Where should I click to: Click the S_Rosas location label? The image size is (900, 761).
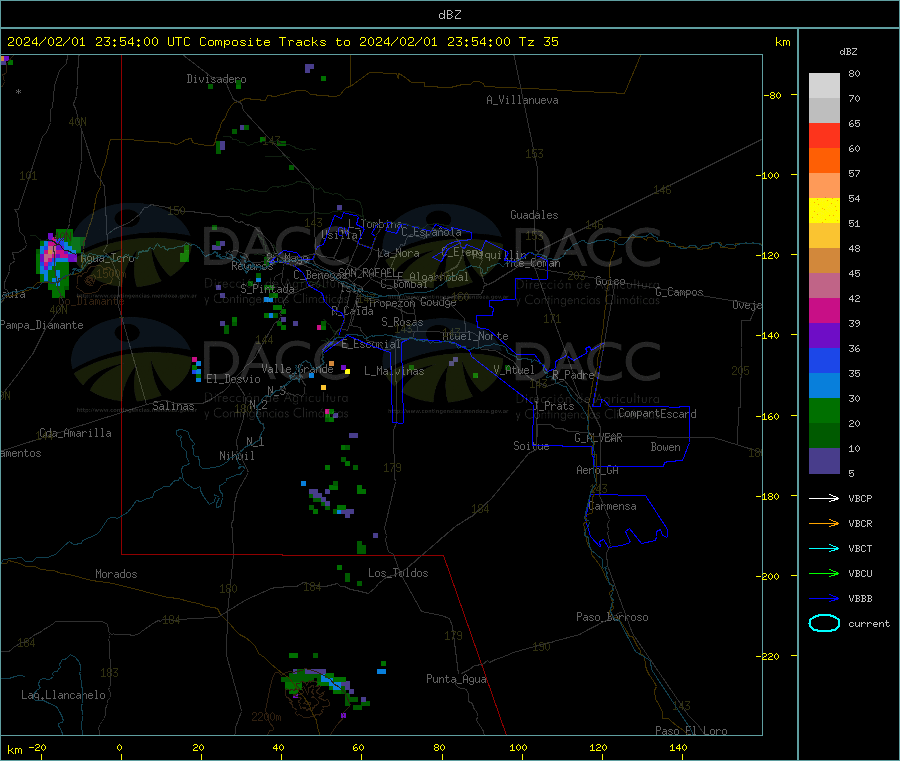point(402,322)
